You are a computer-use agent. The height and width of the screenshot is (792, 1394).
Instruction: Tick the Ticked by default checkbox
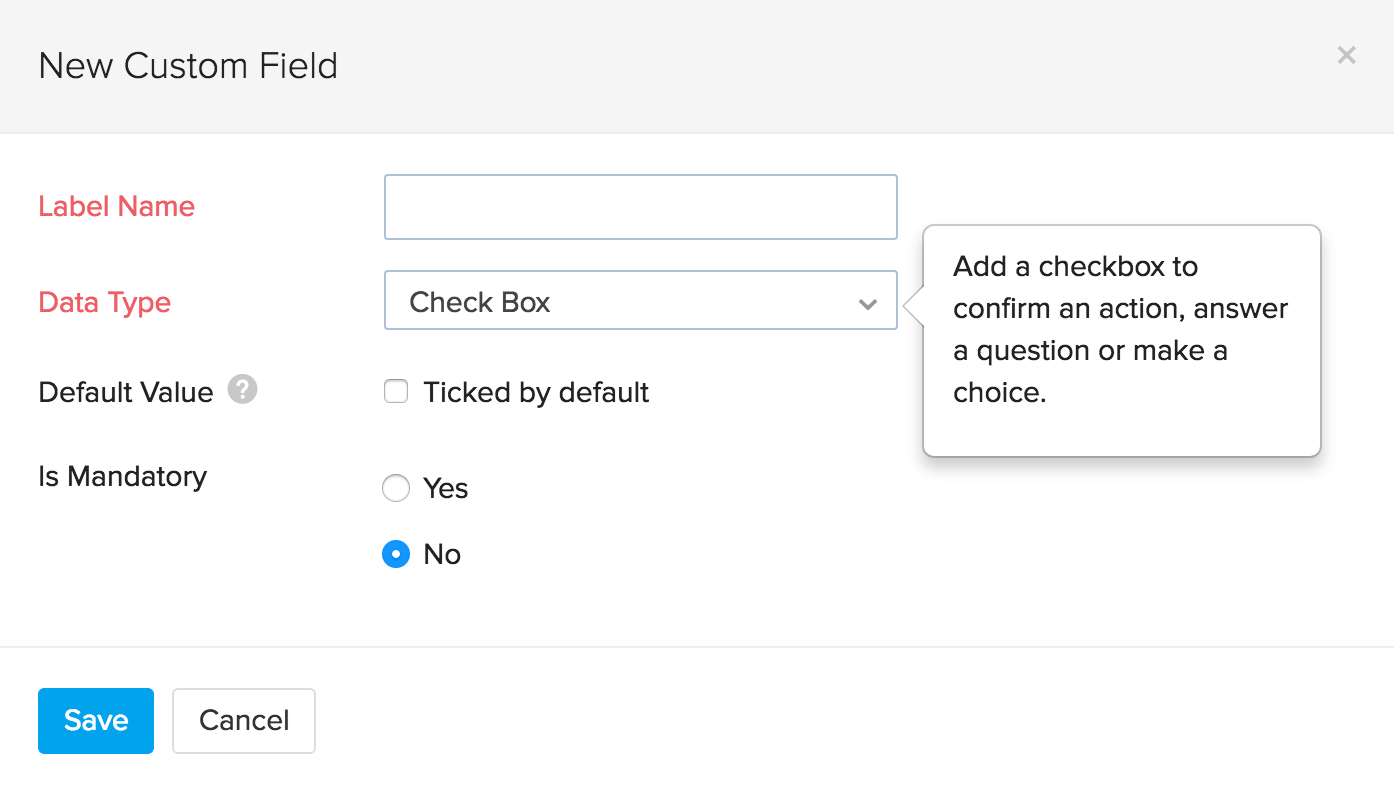pos(396,391)
